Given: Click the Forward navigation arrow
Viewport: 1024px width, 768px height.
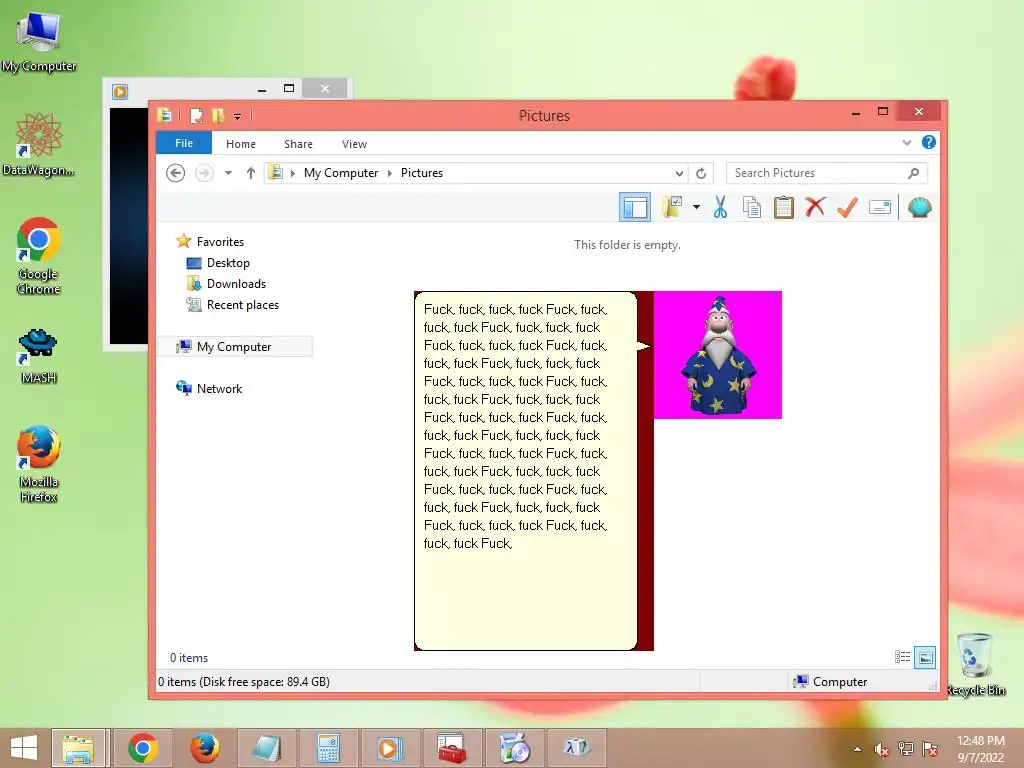Looking at the screenshot, I should [204, 173].
